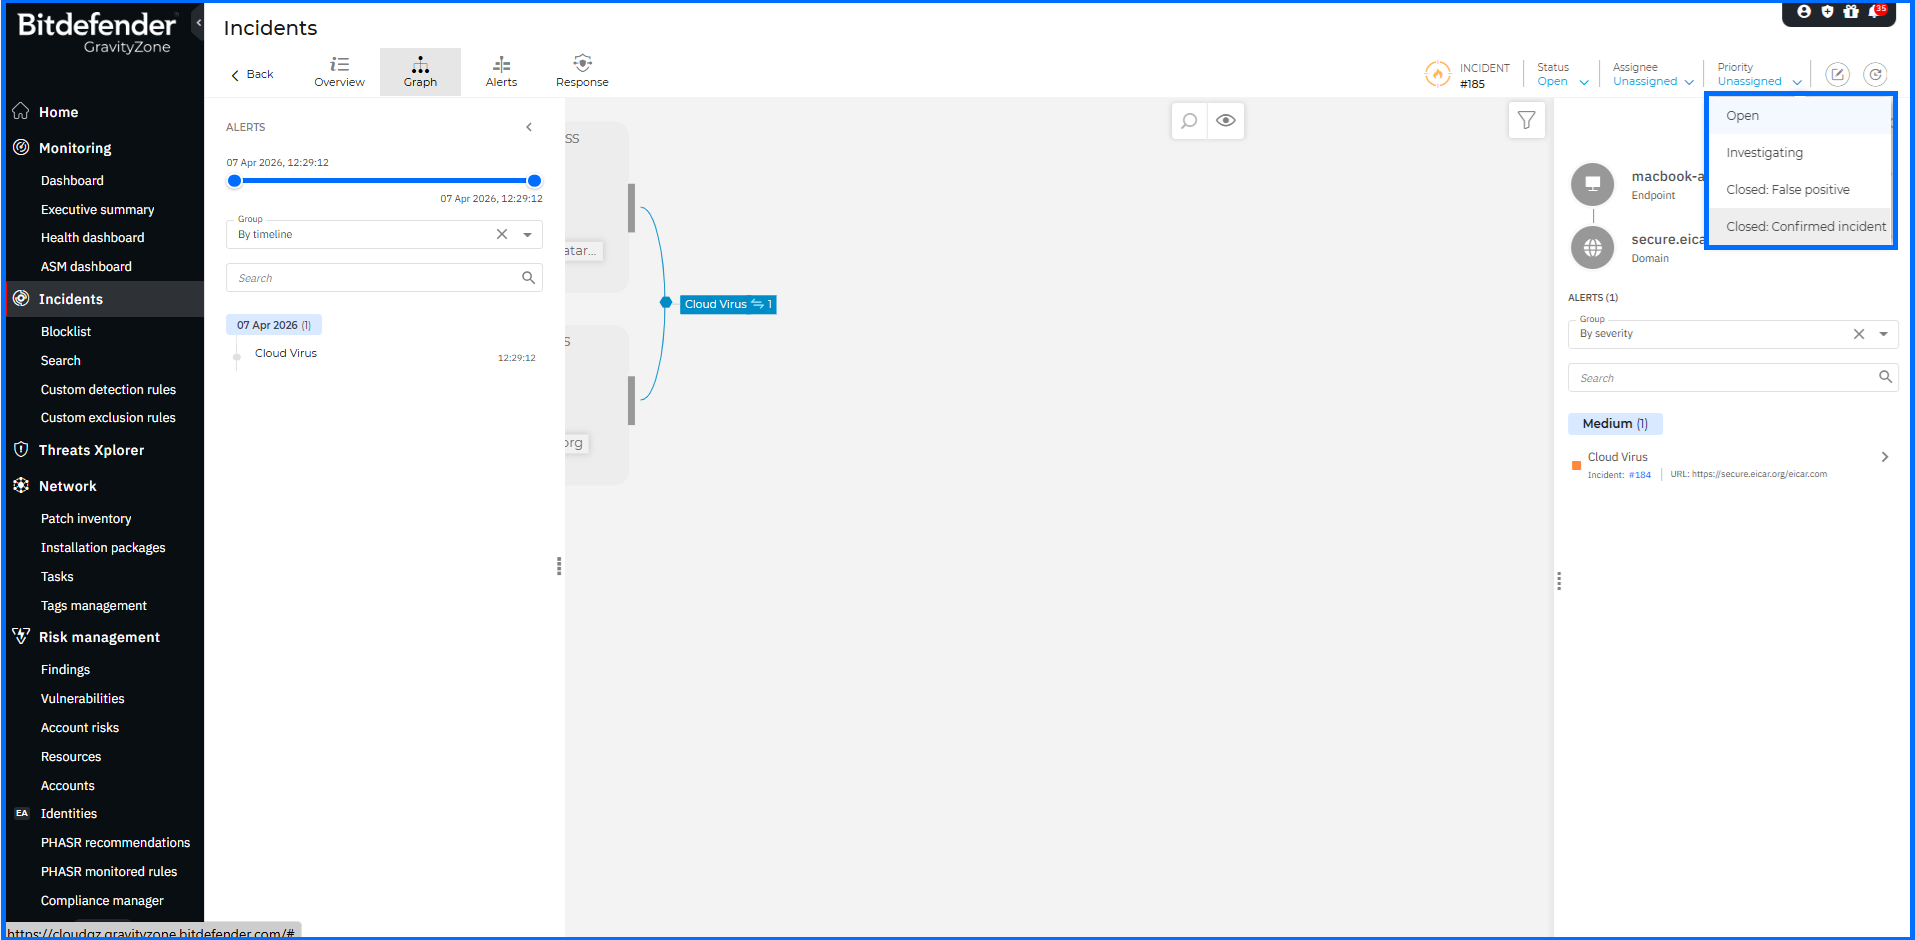The height and width of the screenshot is (940, 1915).
Task: Open the Assignee Unassigned dropdown
Action: pos(1652,82)
